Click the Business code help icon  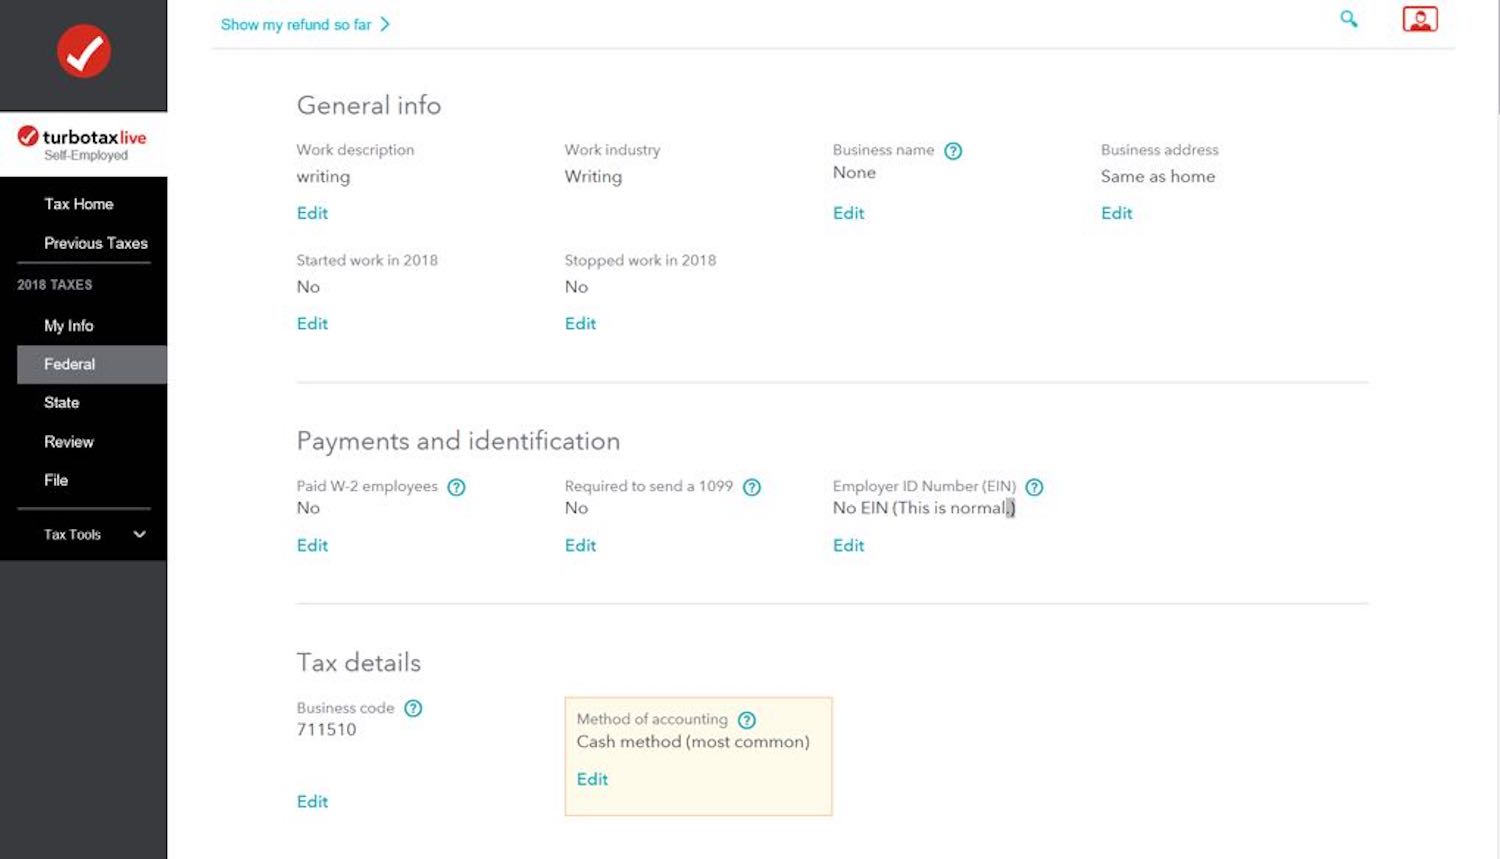[413, 708]
